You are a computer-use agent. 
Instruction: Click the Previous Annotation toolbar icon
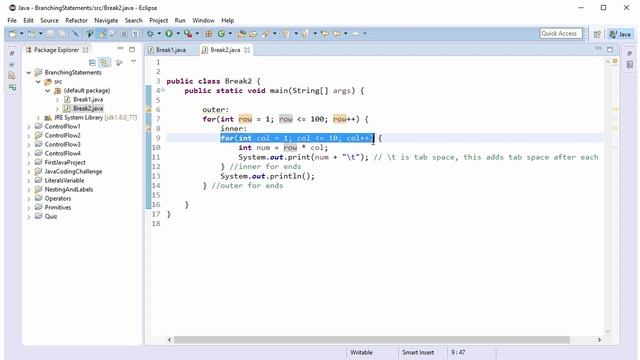[x=305, y=34]
